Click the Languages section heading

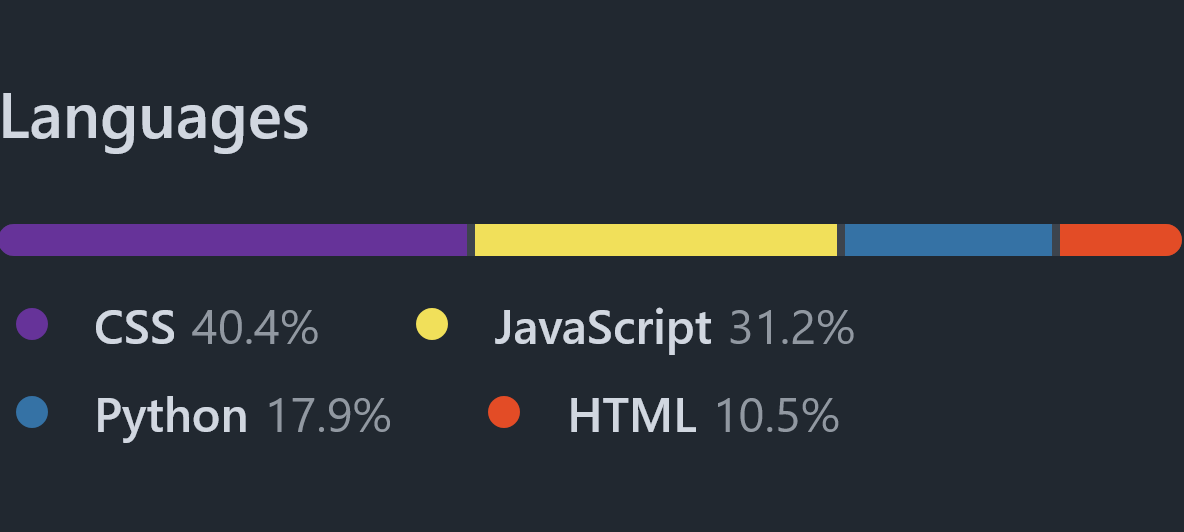coord(154,118)
